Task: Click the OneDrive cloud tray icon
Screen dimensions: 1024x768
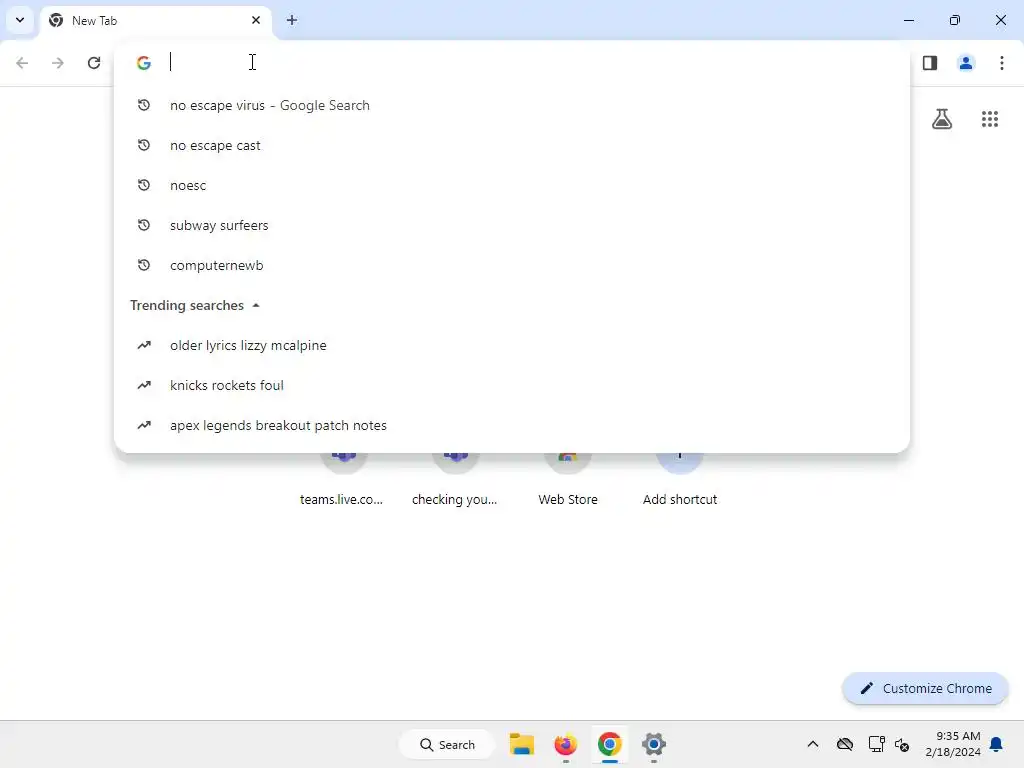Action: coord(845,744)
